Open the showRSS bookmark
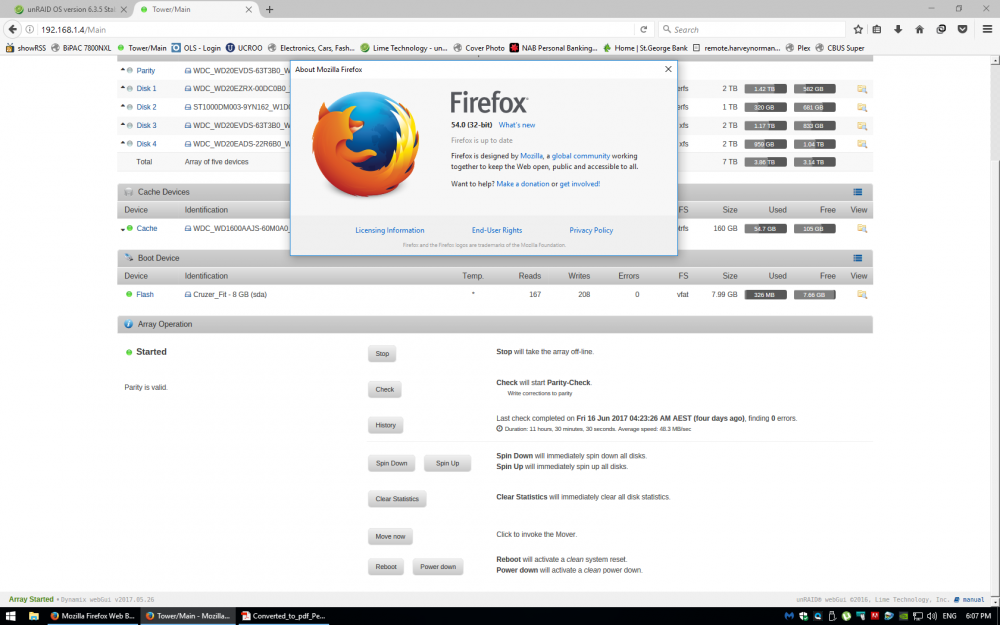The width and height of the screenshot is (1000, 625). (26, 48)
